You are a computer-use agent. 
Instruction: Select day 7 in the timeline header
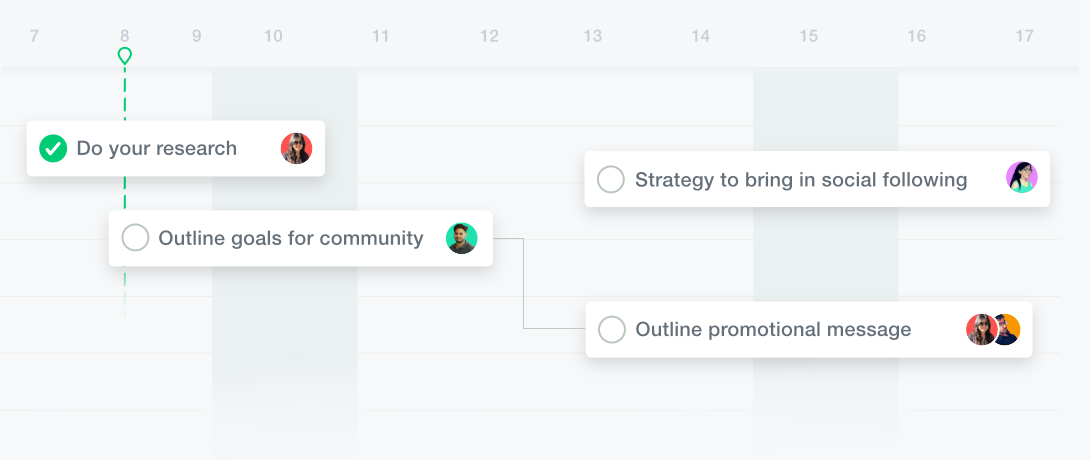click(34, 37)
